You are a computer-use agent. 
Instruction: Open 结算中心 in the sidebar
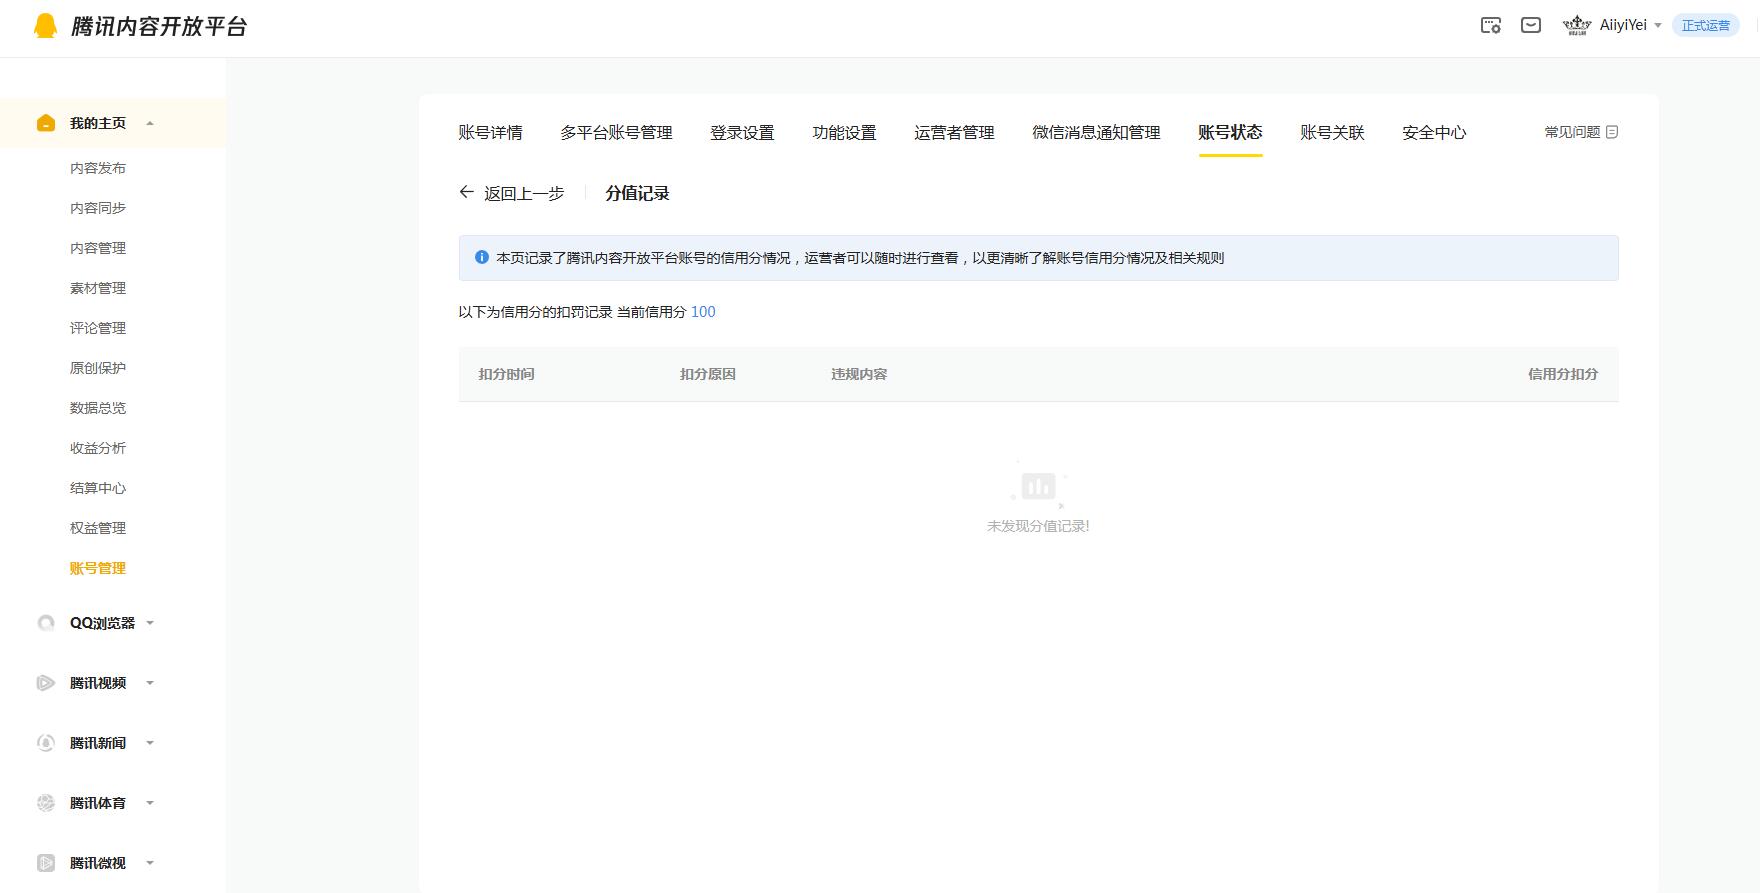[x=98, y=488]
